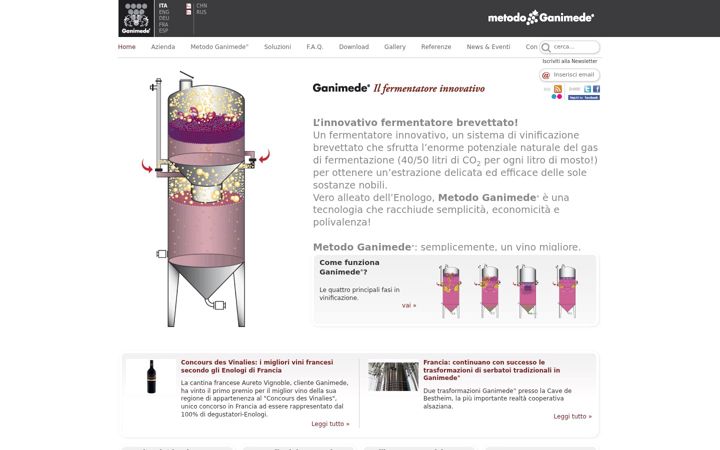Open the Gallery menu item
Screen dimensions: 720x450
(x=395, y=47)
